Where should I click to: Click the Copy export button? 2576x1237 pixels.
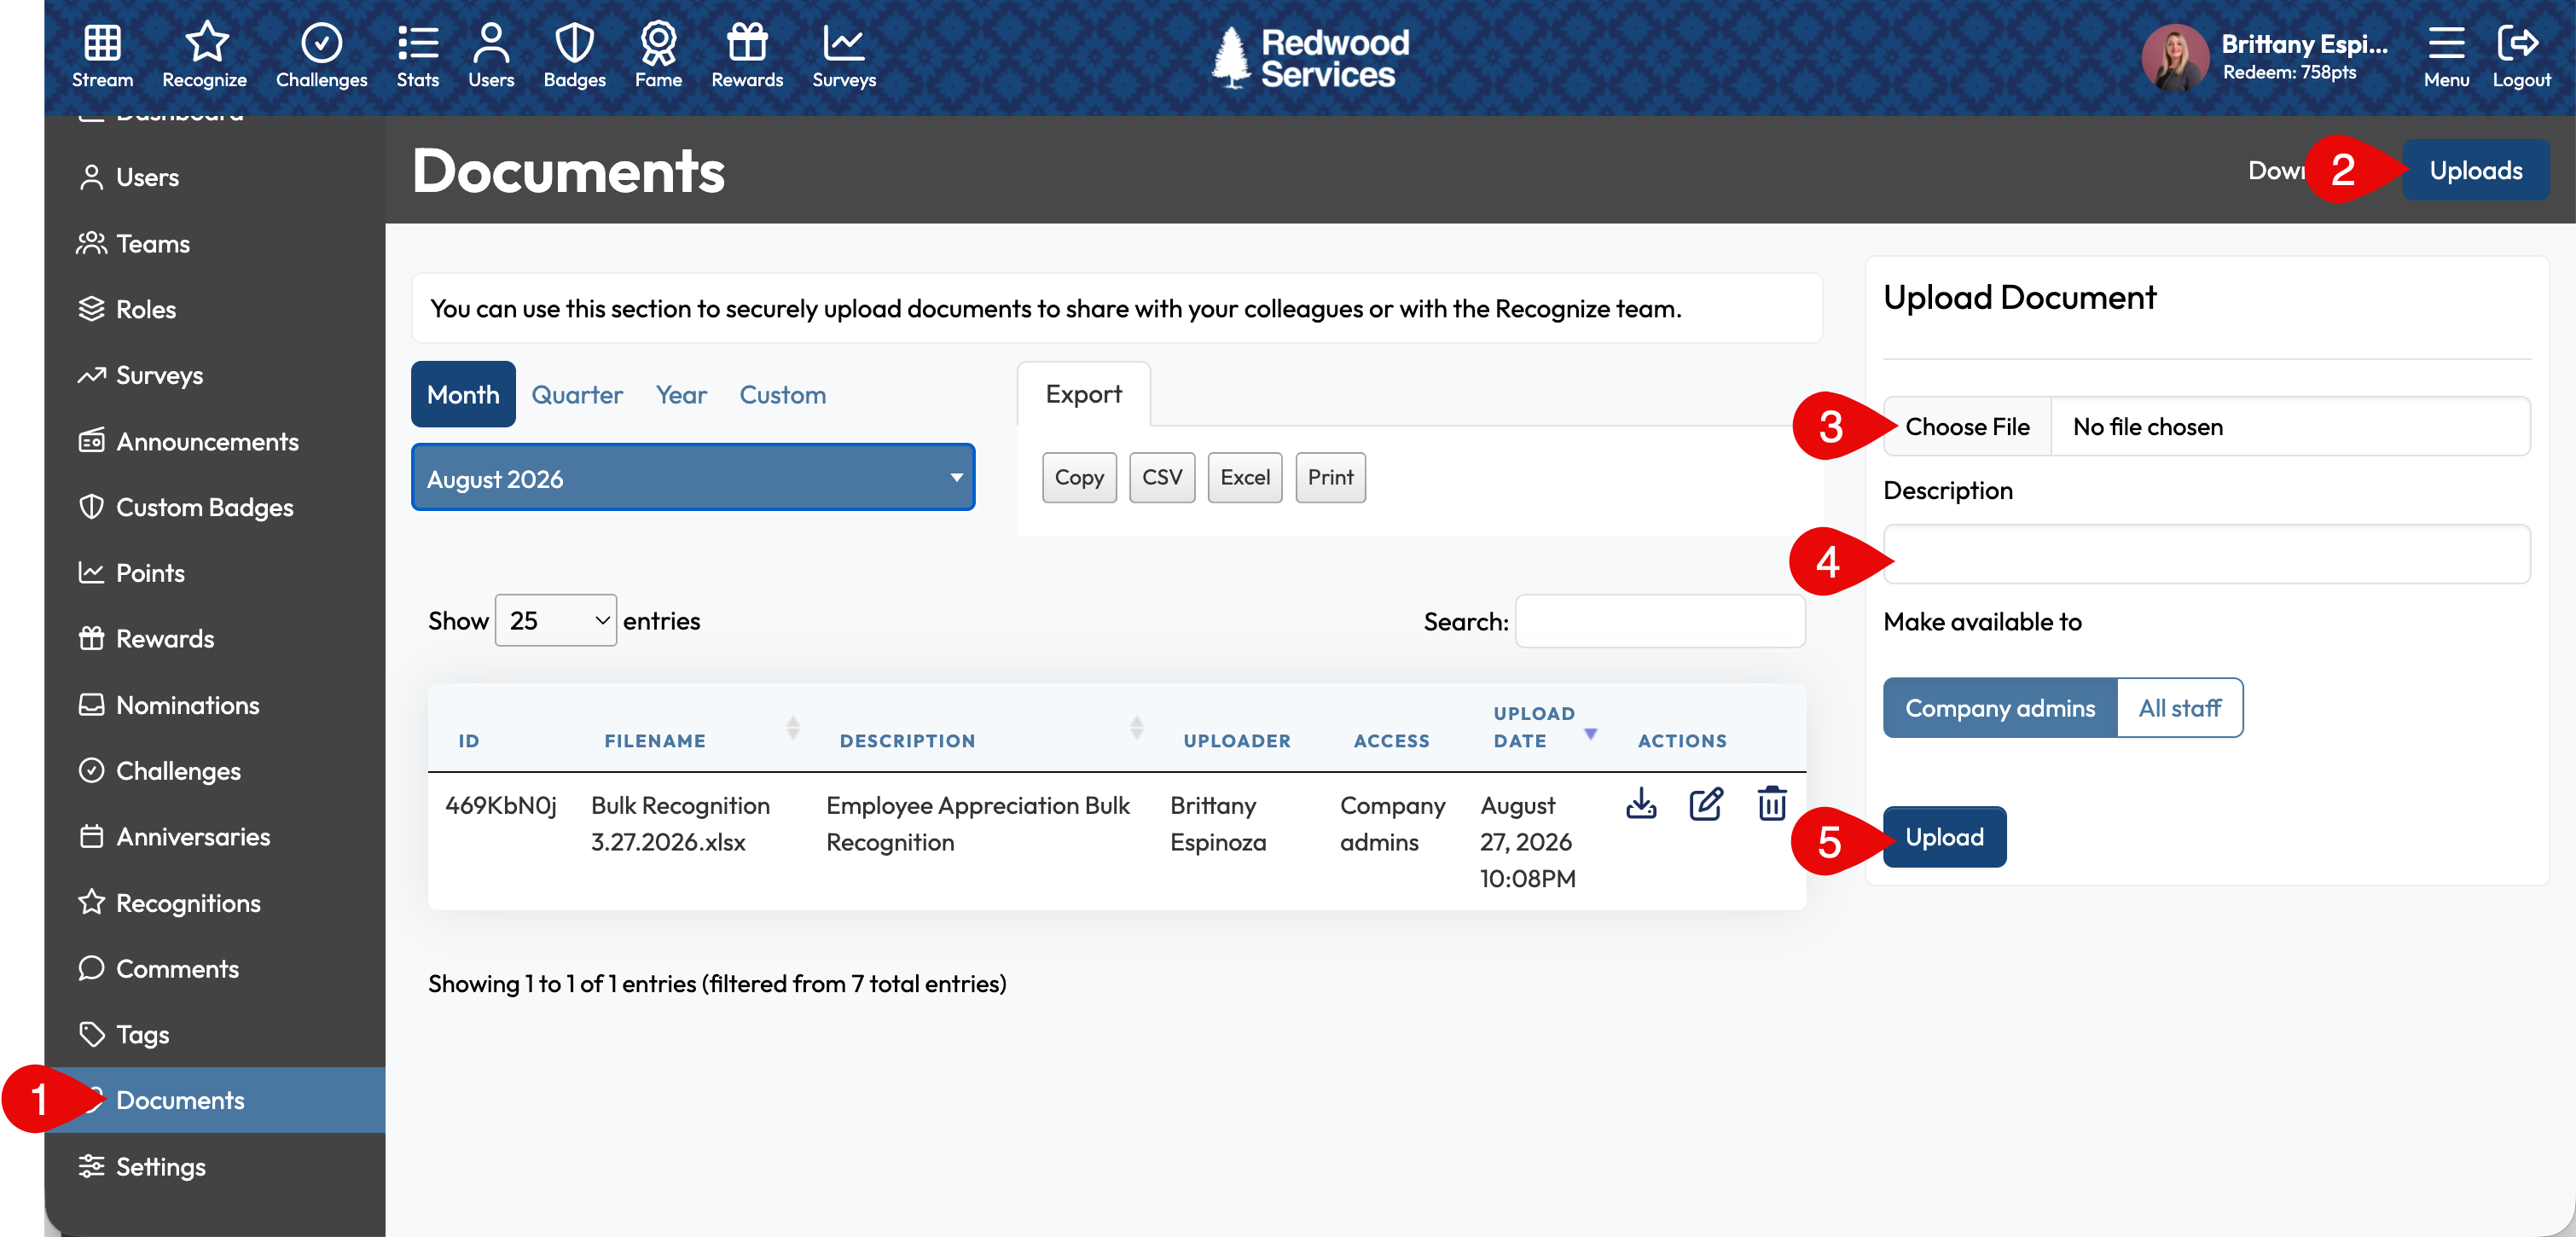[x=1079, y=477]
